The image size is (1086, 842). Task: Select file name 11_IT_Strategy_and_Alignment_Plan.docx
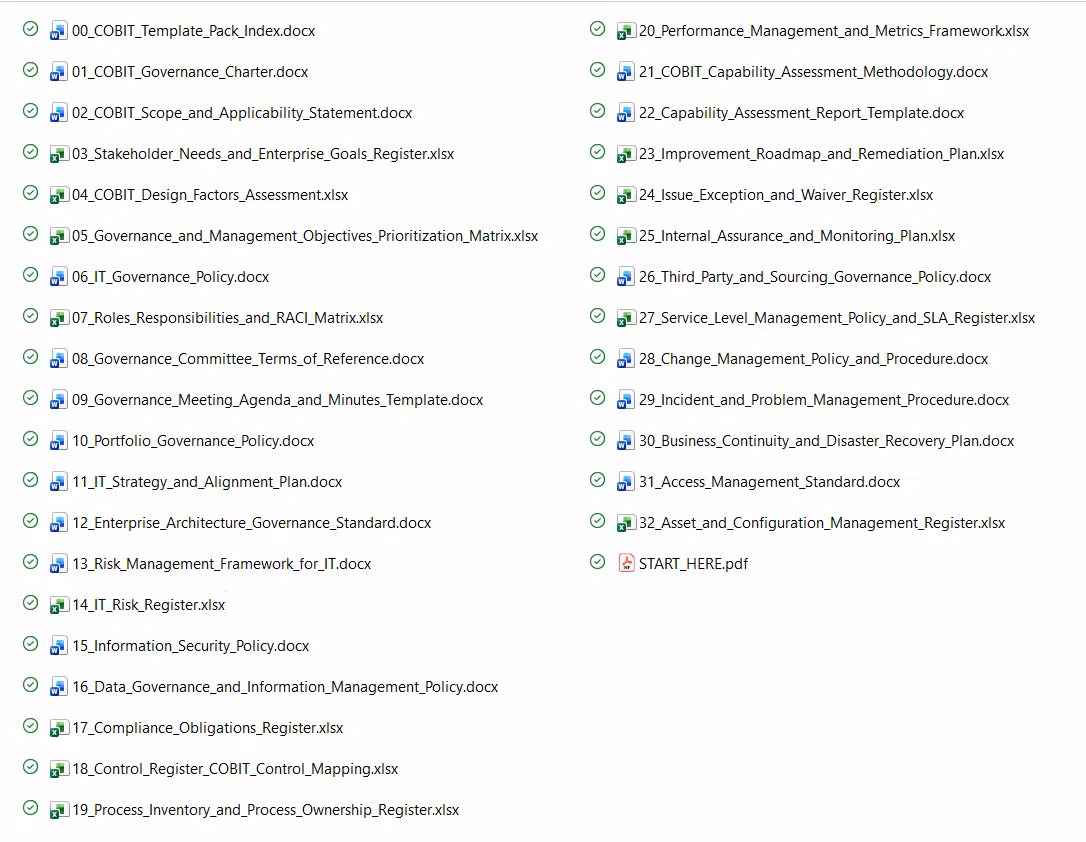pyautogui.click(x=207, y=482)
